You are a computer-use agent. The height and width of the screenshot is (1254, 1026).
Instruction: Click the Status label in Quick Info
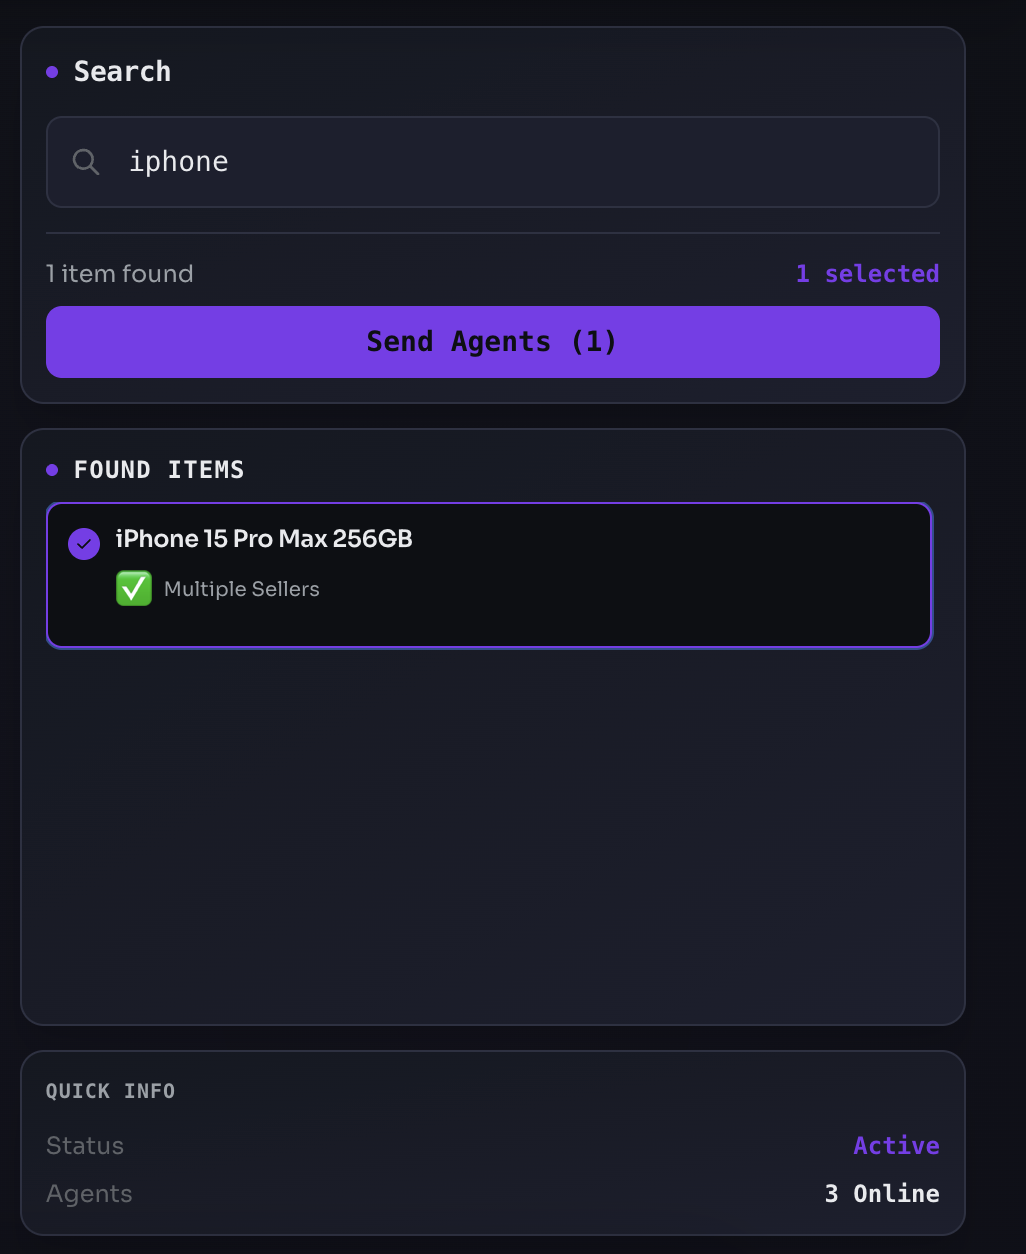click(x=85, y=1146)
